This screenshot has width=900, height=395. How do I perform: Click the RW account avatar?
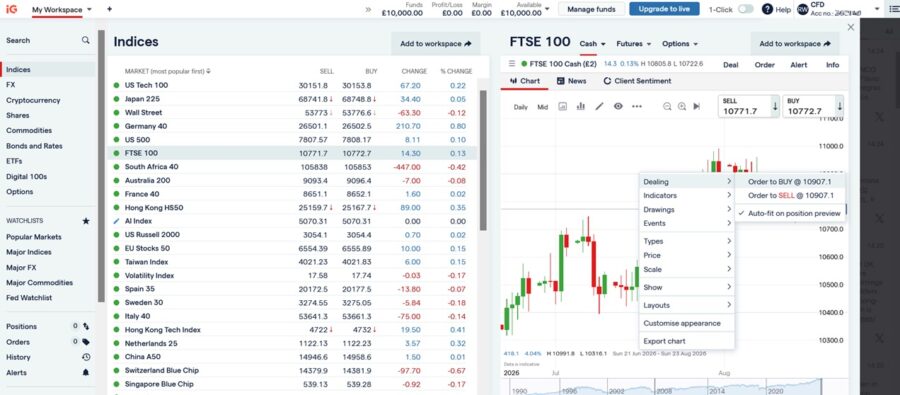[802, 9]
